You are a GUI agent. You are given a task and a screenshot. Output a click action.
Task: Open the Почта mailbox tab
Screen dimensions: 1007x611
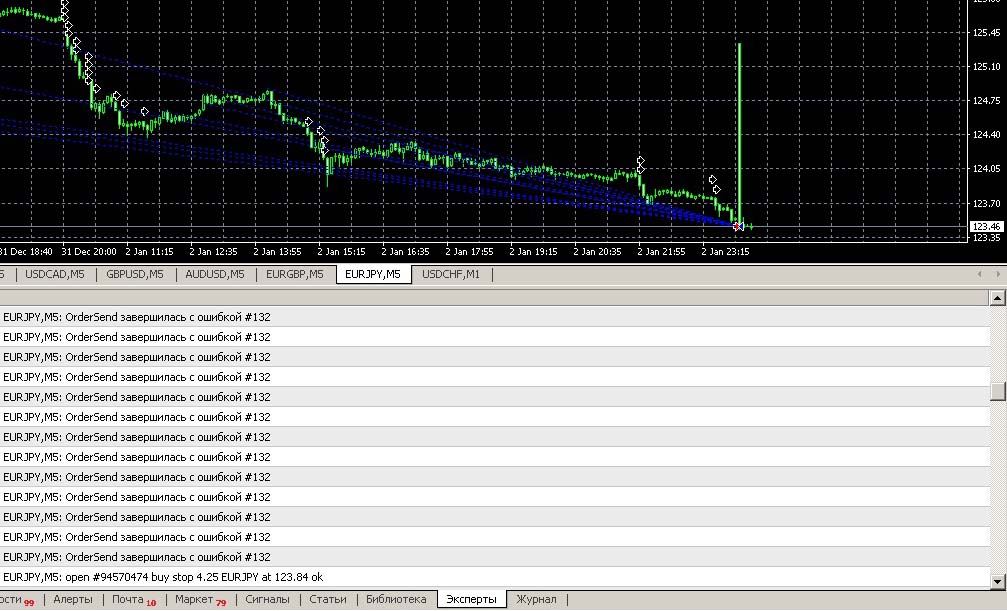point(134,599)
